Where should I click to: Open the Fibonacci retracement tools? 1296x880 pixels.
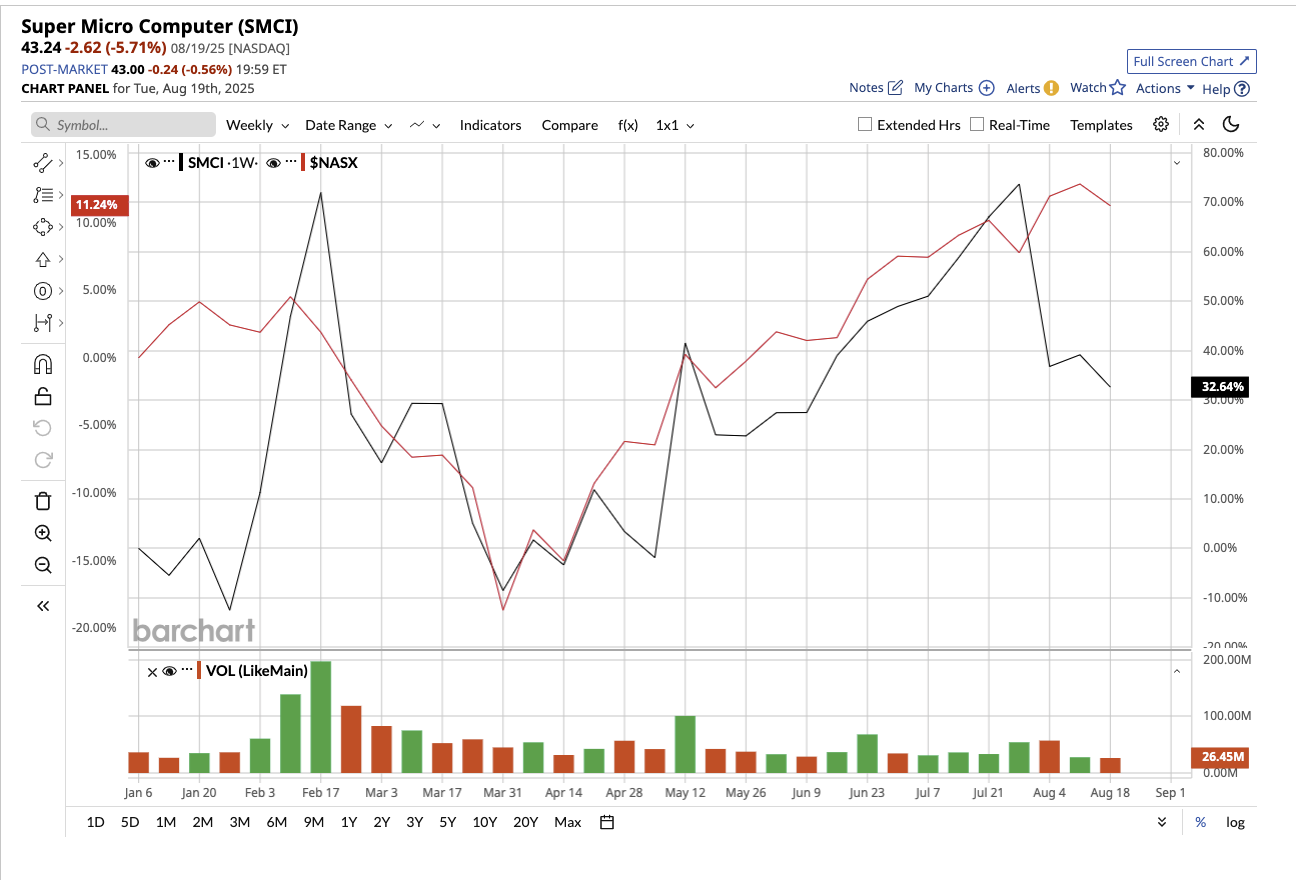click(42, 194)
